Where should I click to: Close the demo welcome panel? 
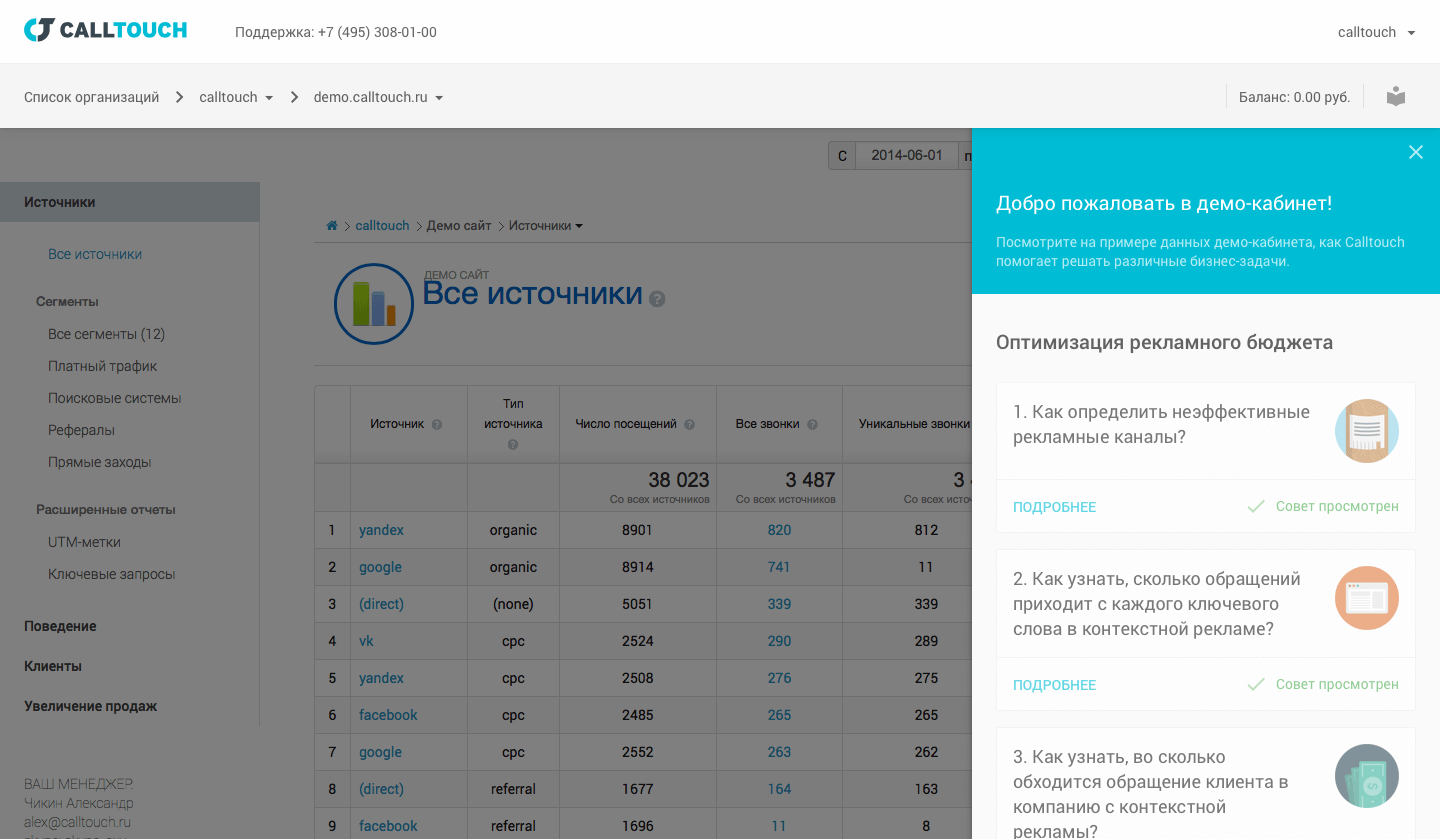coord(1415,152)
